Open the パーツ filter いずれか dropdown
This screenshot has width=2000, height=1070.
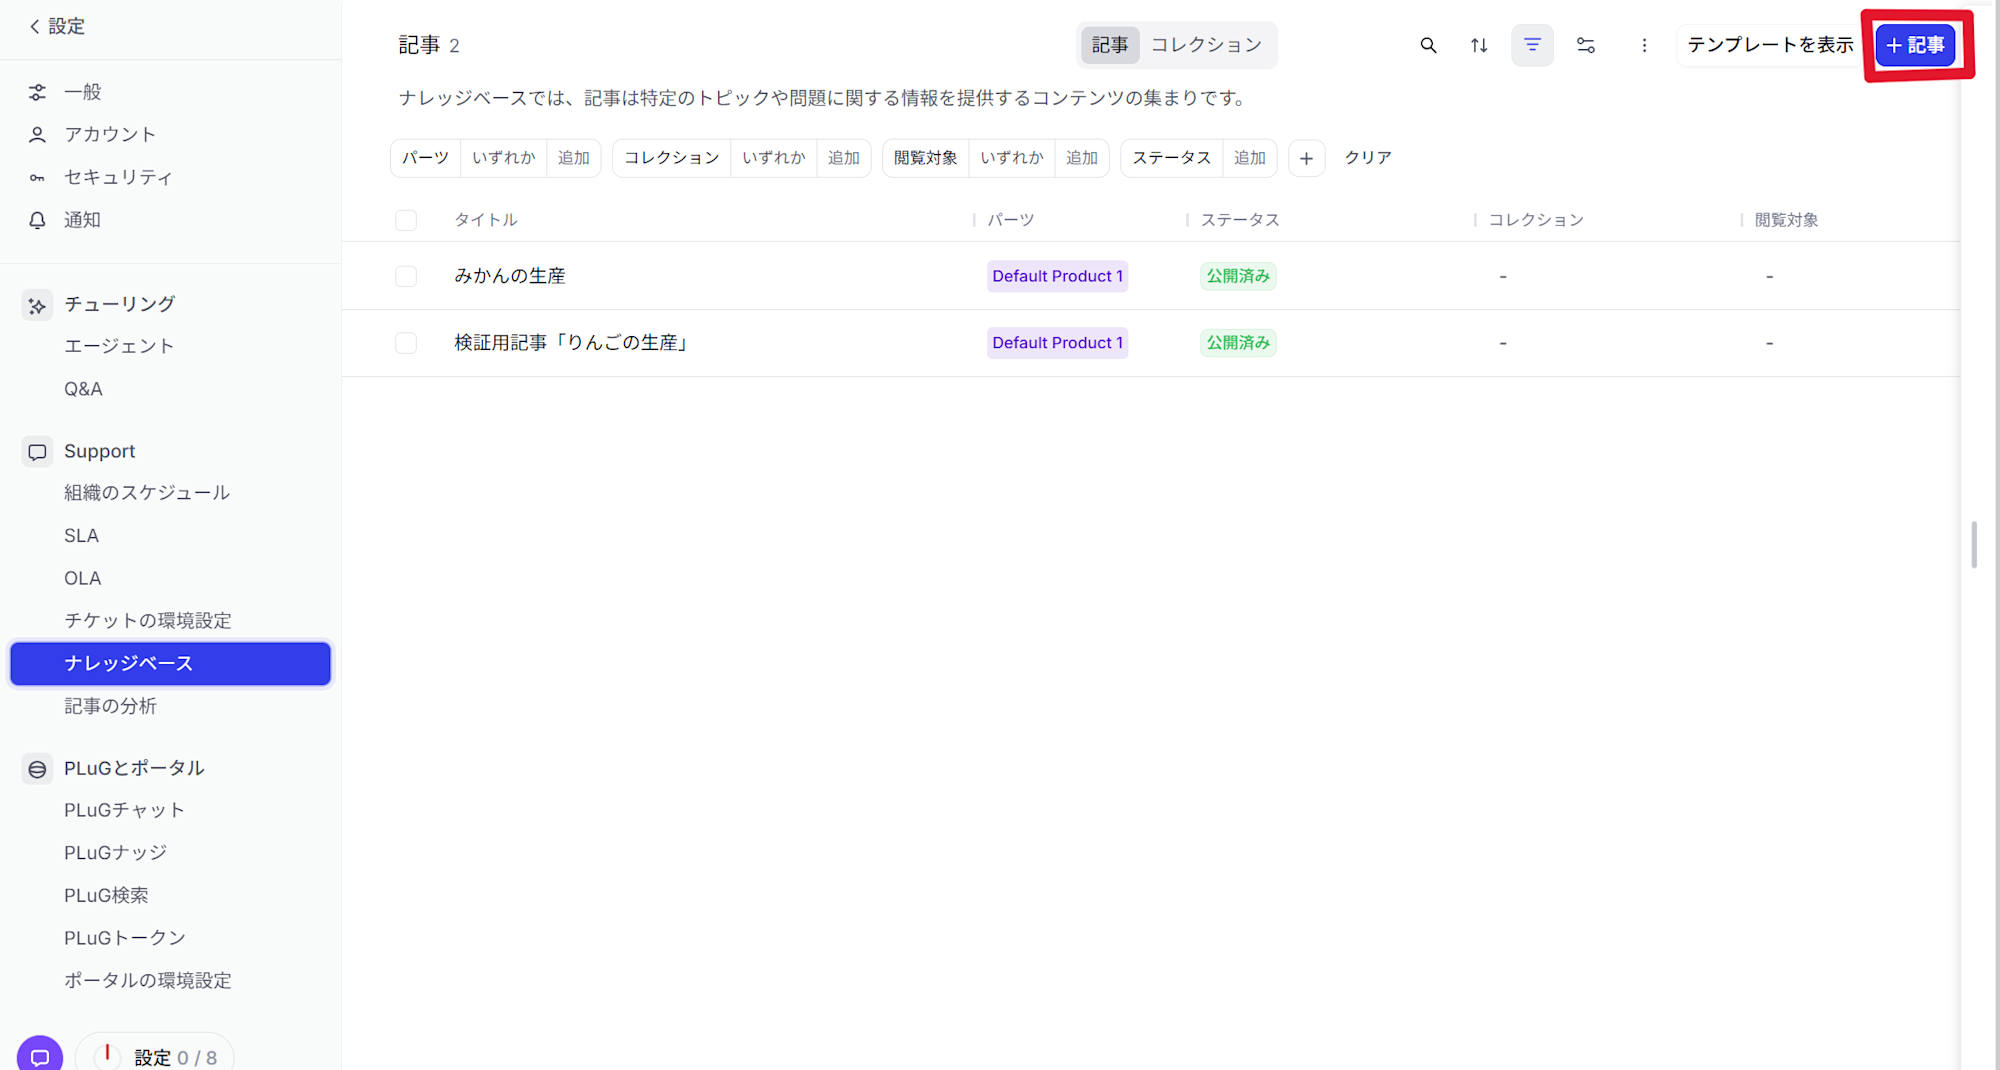tap(503, 158)
